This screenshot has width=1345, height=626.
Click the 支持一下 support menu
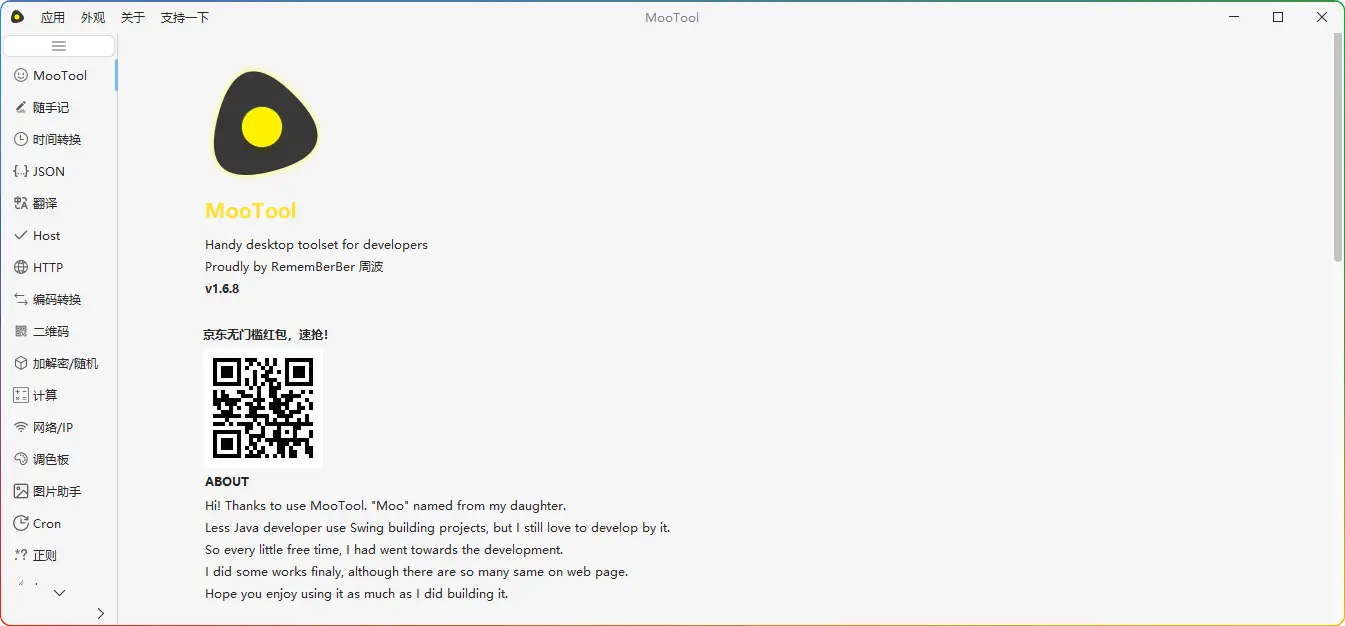coord(185,17)
